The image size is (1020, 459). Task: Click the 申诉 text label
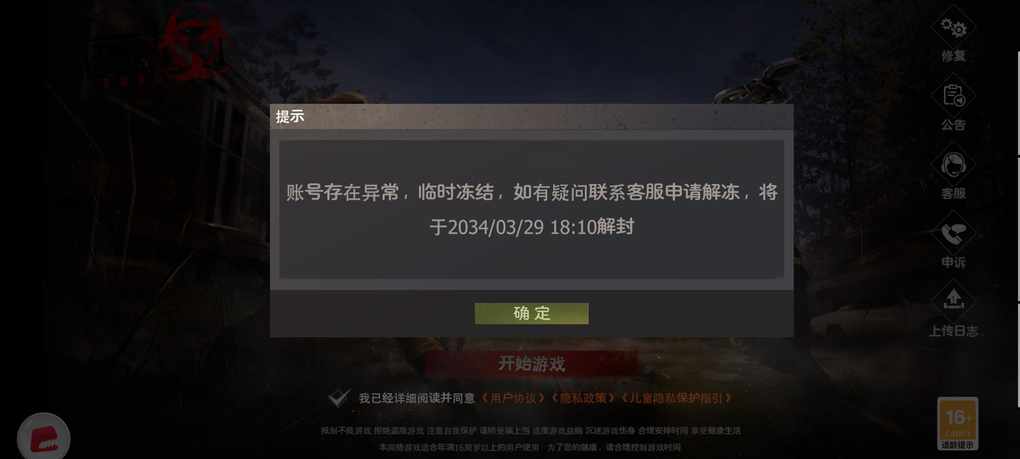[954, 263]
